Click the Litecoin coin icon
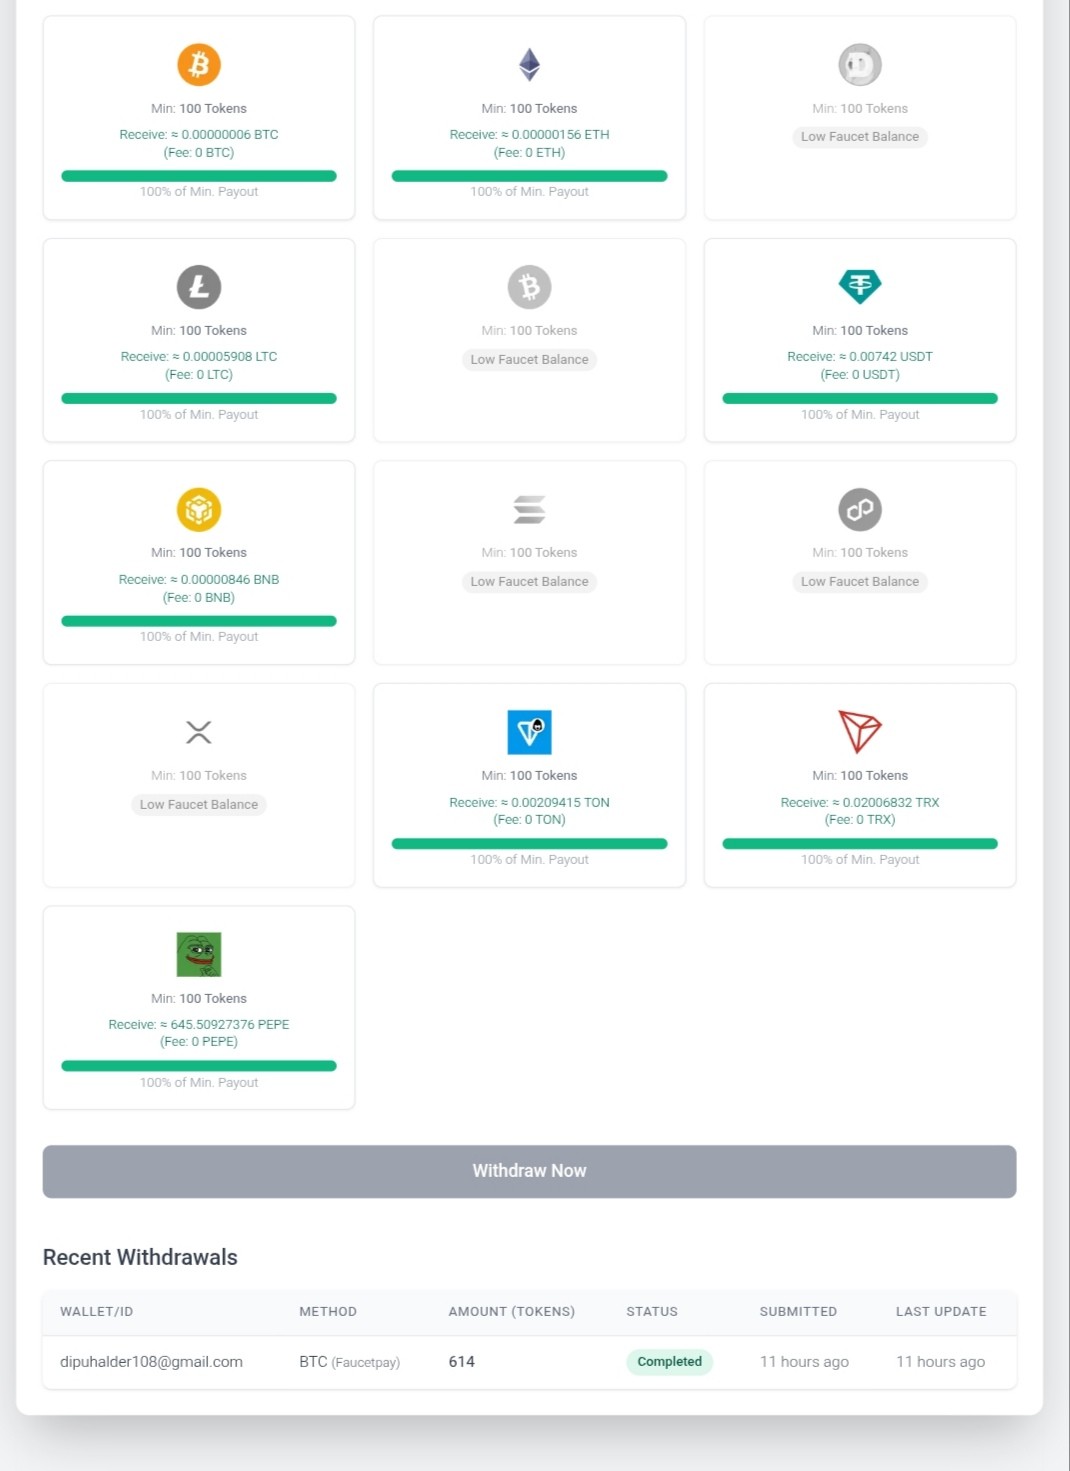The height and width of the screenshot is (1471, 1070). pos(199,287)
